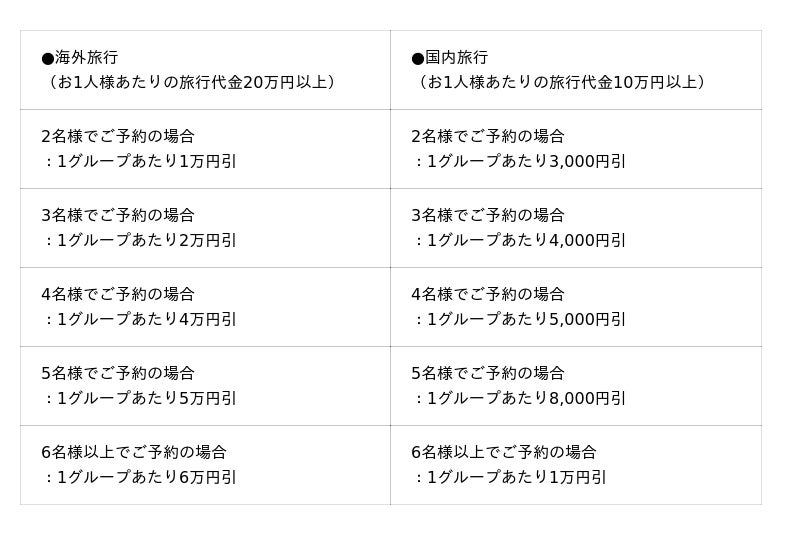
Task: Select domestic 6名様以上 1万円引 cell
Action: [575, 465]
